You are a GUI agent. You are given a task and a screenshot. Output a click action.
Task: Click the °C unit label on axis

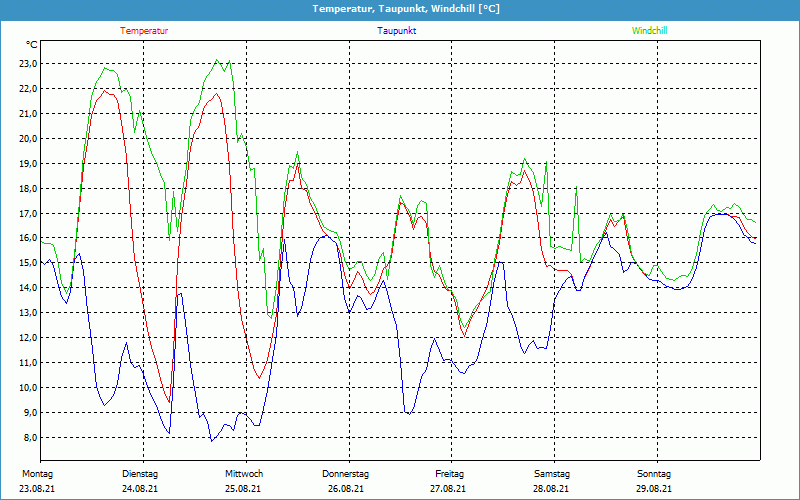pyautogui.click(x=32, y=45)
